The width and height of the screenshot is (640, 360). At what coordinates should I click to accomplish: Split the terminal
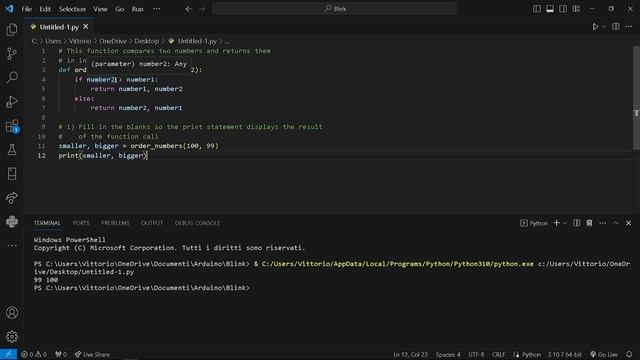576,223
